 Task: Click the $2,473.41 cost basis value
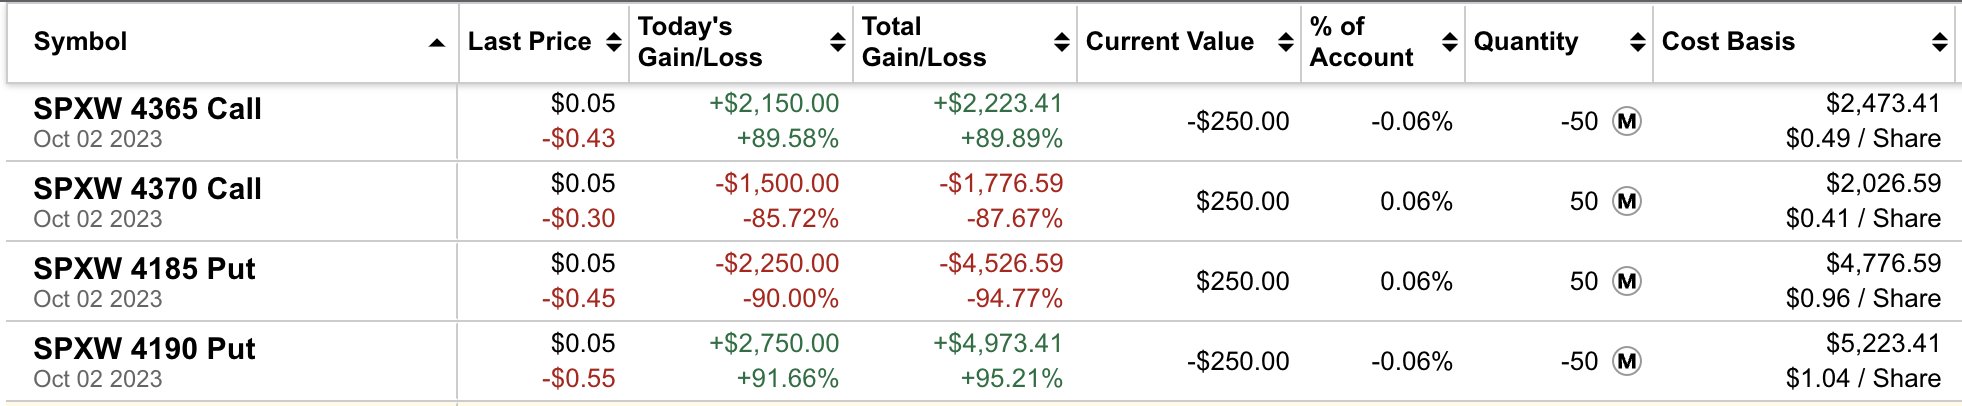pyautogui.click(x=1883, y=104)
